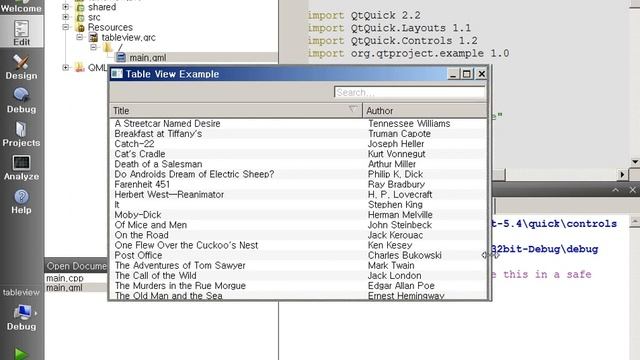This screenshot has width=640, height=360.
Task: Sort by the Author column header
Action: (424, 111)
